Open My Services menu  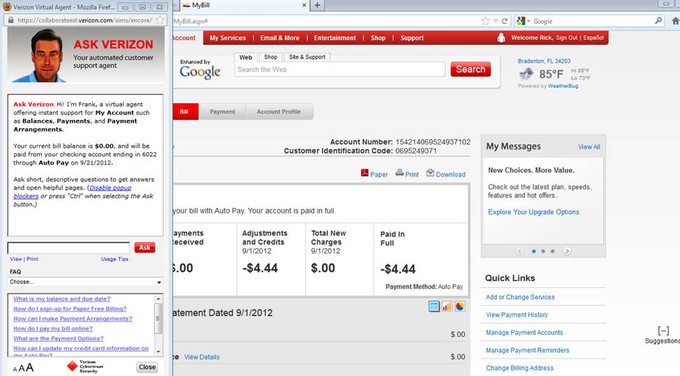228,38
